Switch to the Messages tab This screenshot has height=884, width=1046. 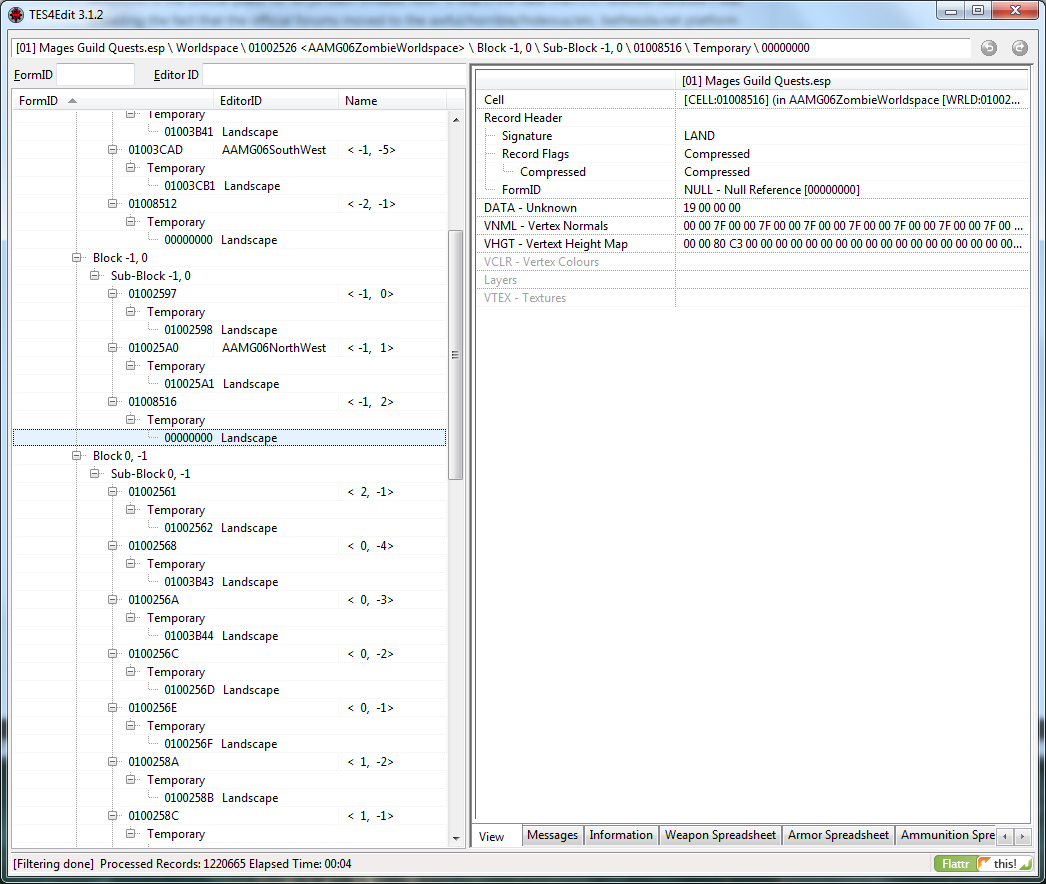click(552, 835)
